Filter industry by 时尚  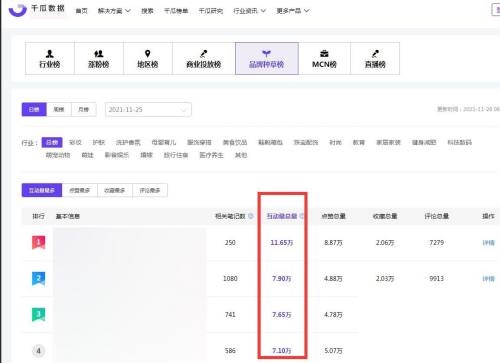pos(335,142)
